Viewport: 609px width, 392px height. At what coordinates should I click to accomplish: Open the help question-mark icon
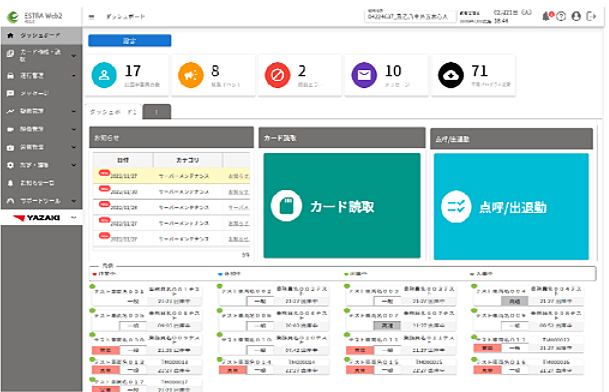561,16
